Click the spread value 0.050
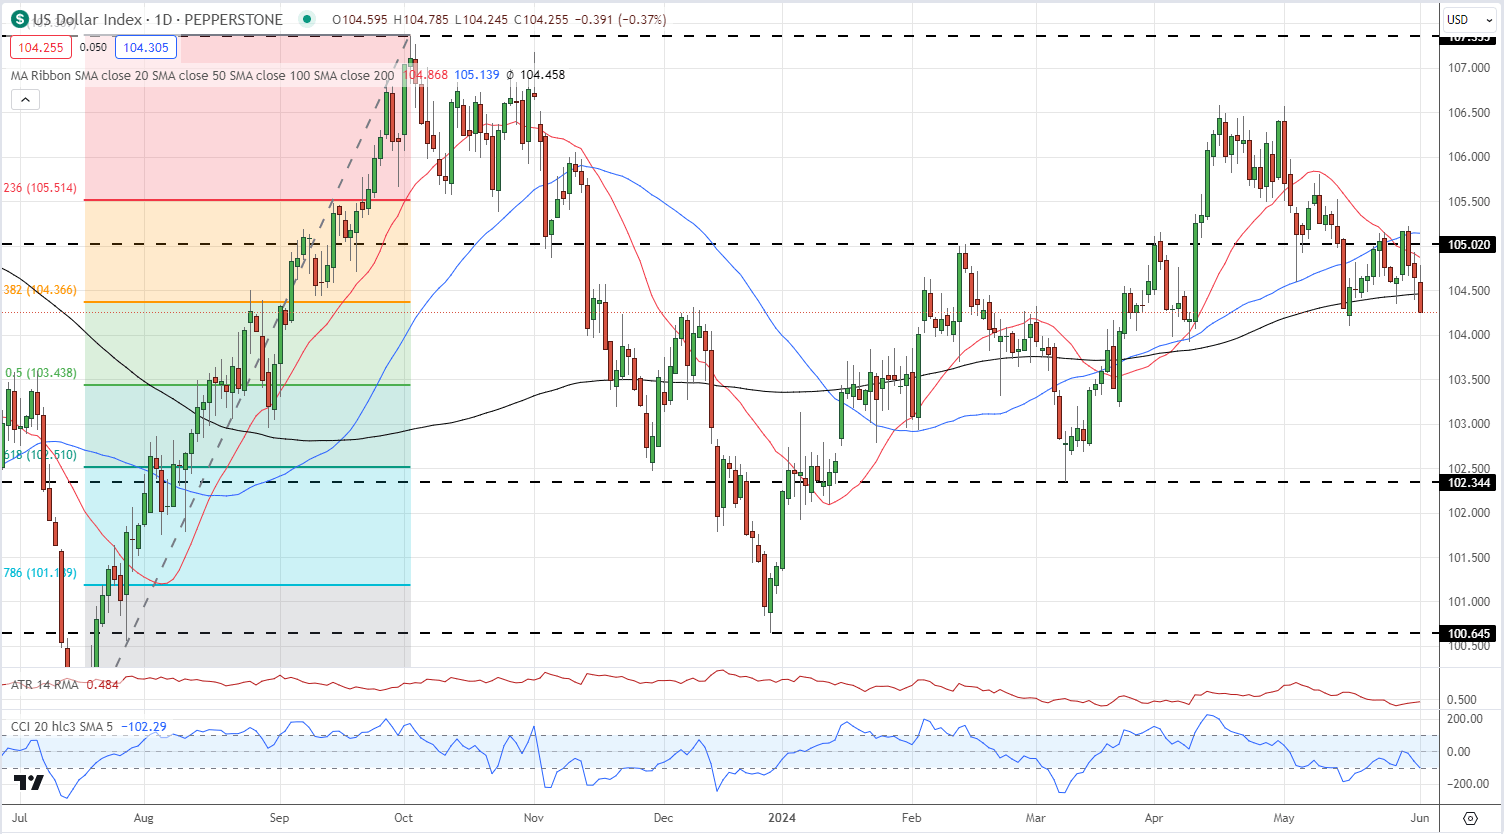Image resolution: width=1504 pixels, height=834 pixels. 93,47
